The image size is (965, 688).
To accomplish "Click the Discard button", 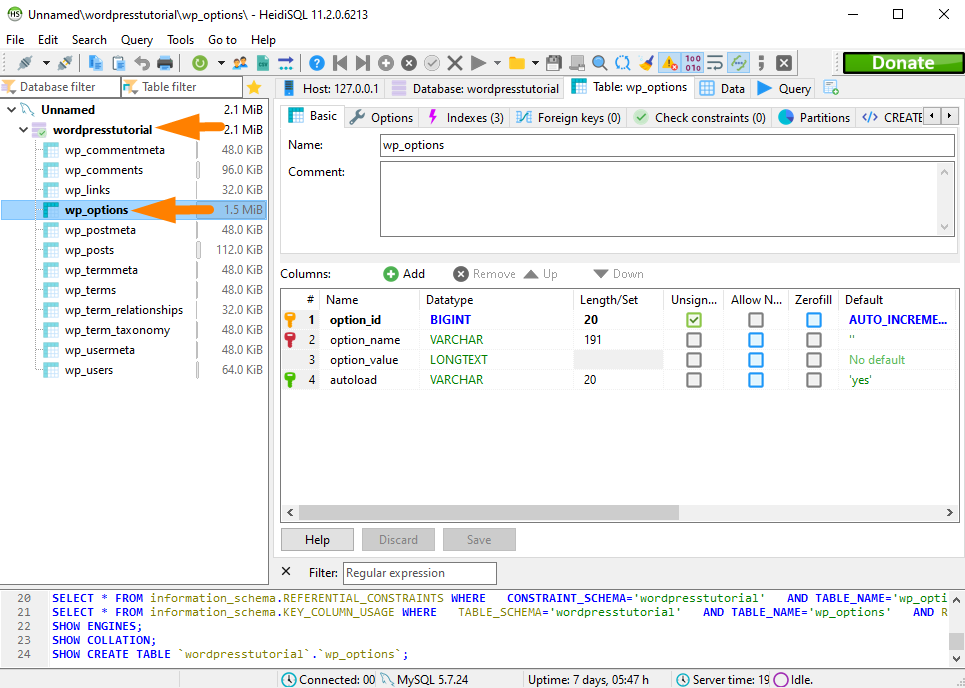I will coord(398,540).
